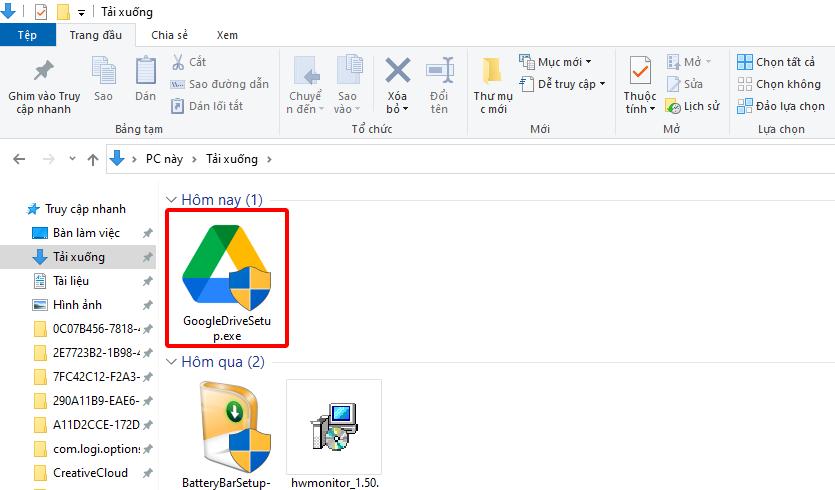Open the Customize Quick Access Toolbar dropdown
This screenshot has height=490, width=835.
point(81,12)
